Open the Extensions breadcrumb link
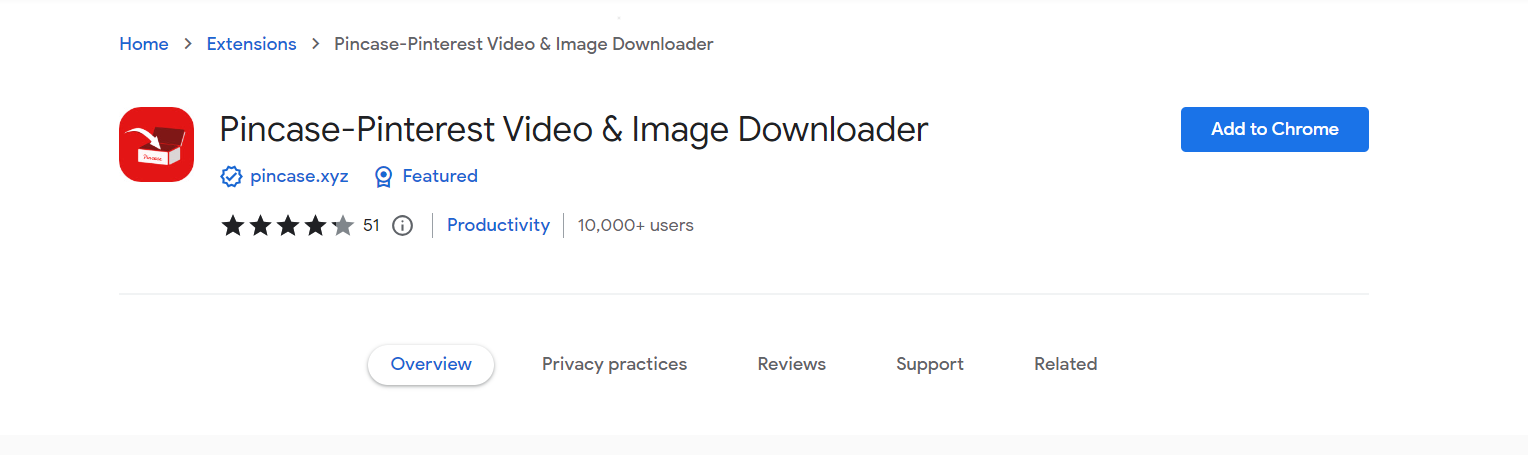This screenshot has height=455, width=1528. point(251,44)
